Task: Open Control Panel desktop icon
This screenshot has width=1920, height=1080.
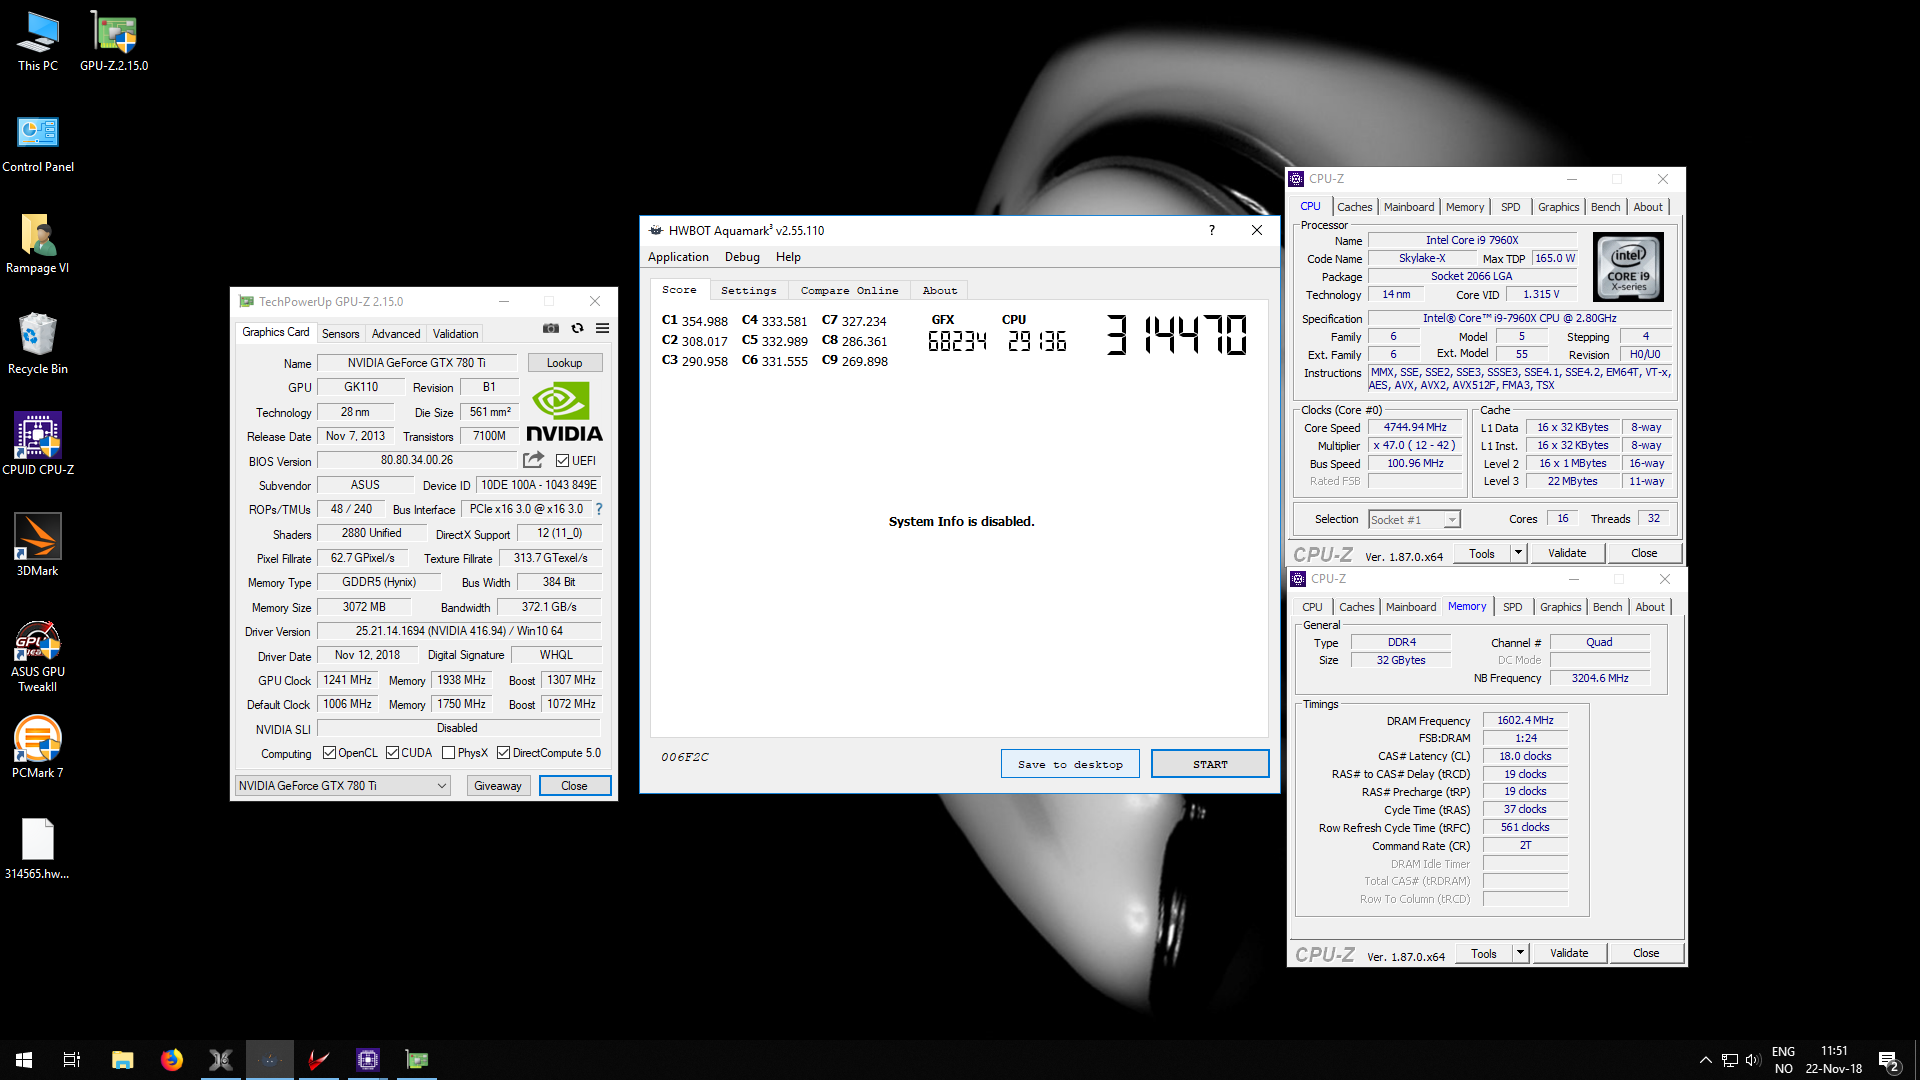Action: [38, 143]
